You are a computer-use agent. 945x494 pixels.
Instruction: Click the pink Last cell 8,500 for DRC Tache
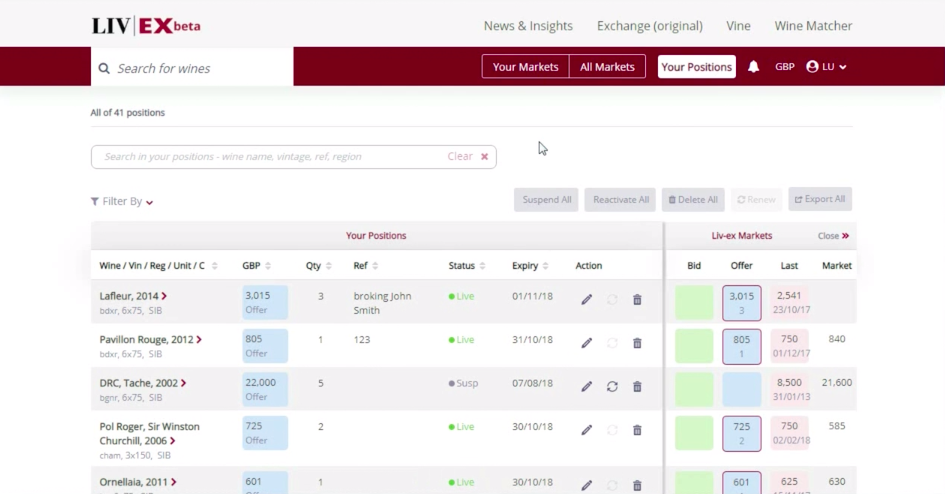790,389
